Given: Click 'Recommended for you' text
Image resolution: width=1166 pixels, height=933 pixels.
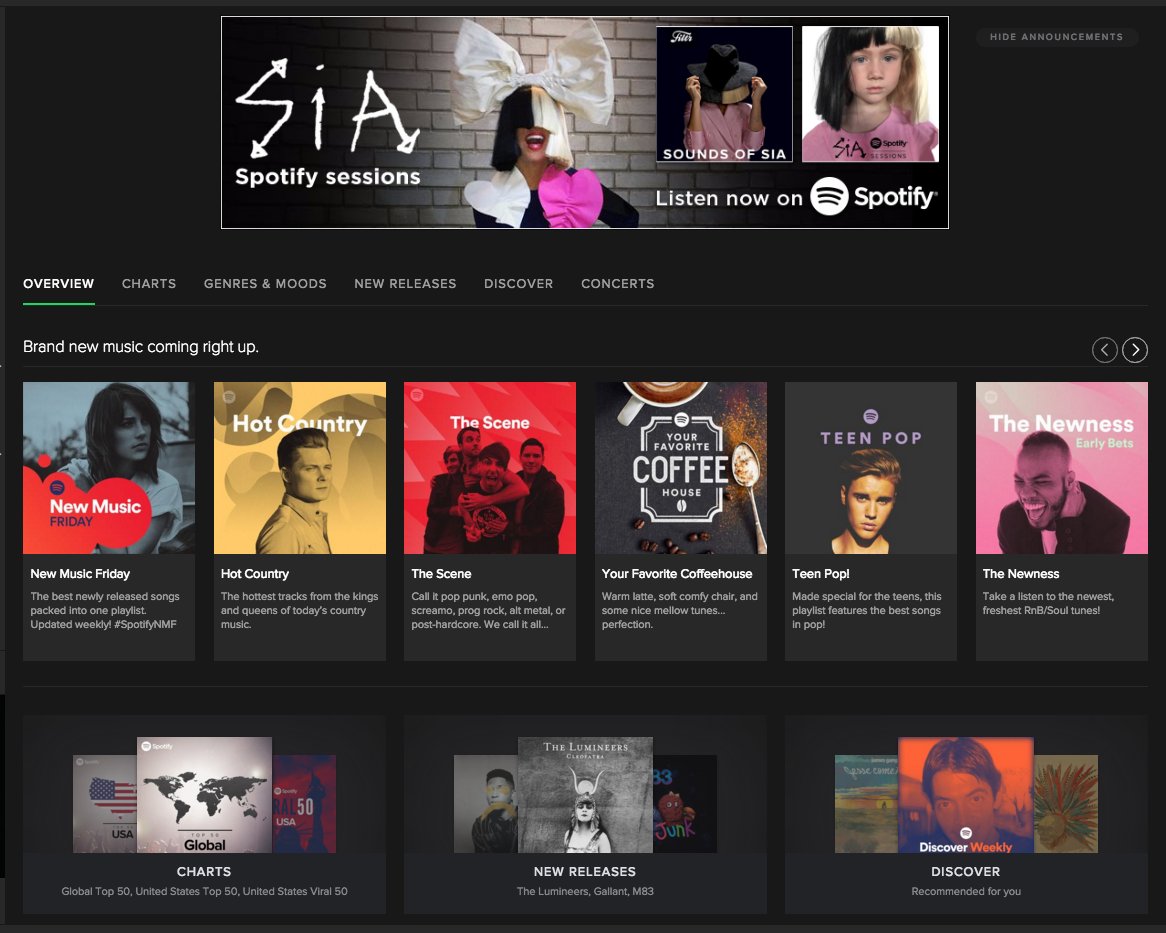Looking at the screenshot, I should [966, 891].
